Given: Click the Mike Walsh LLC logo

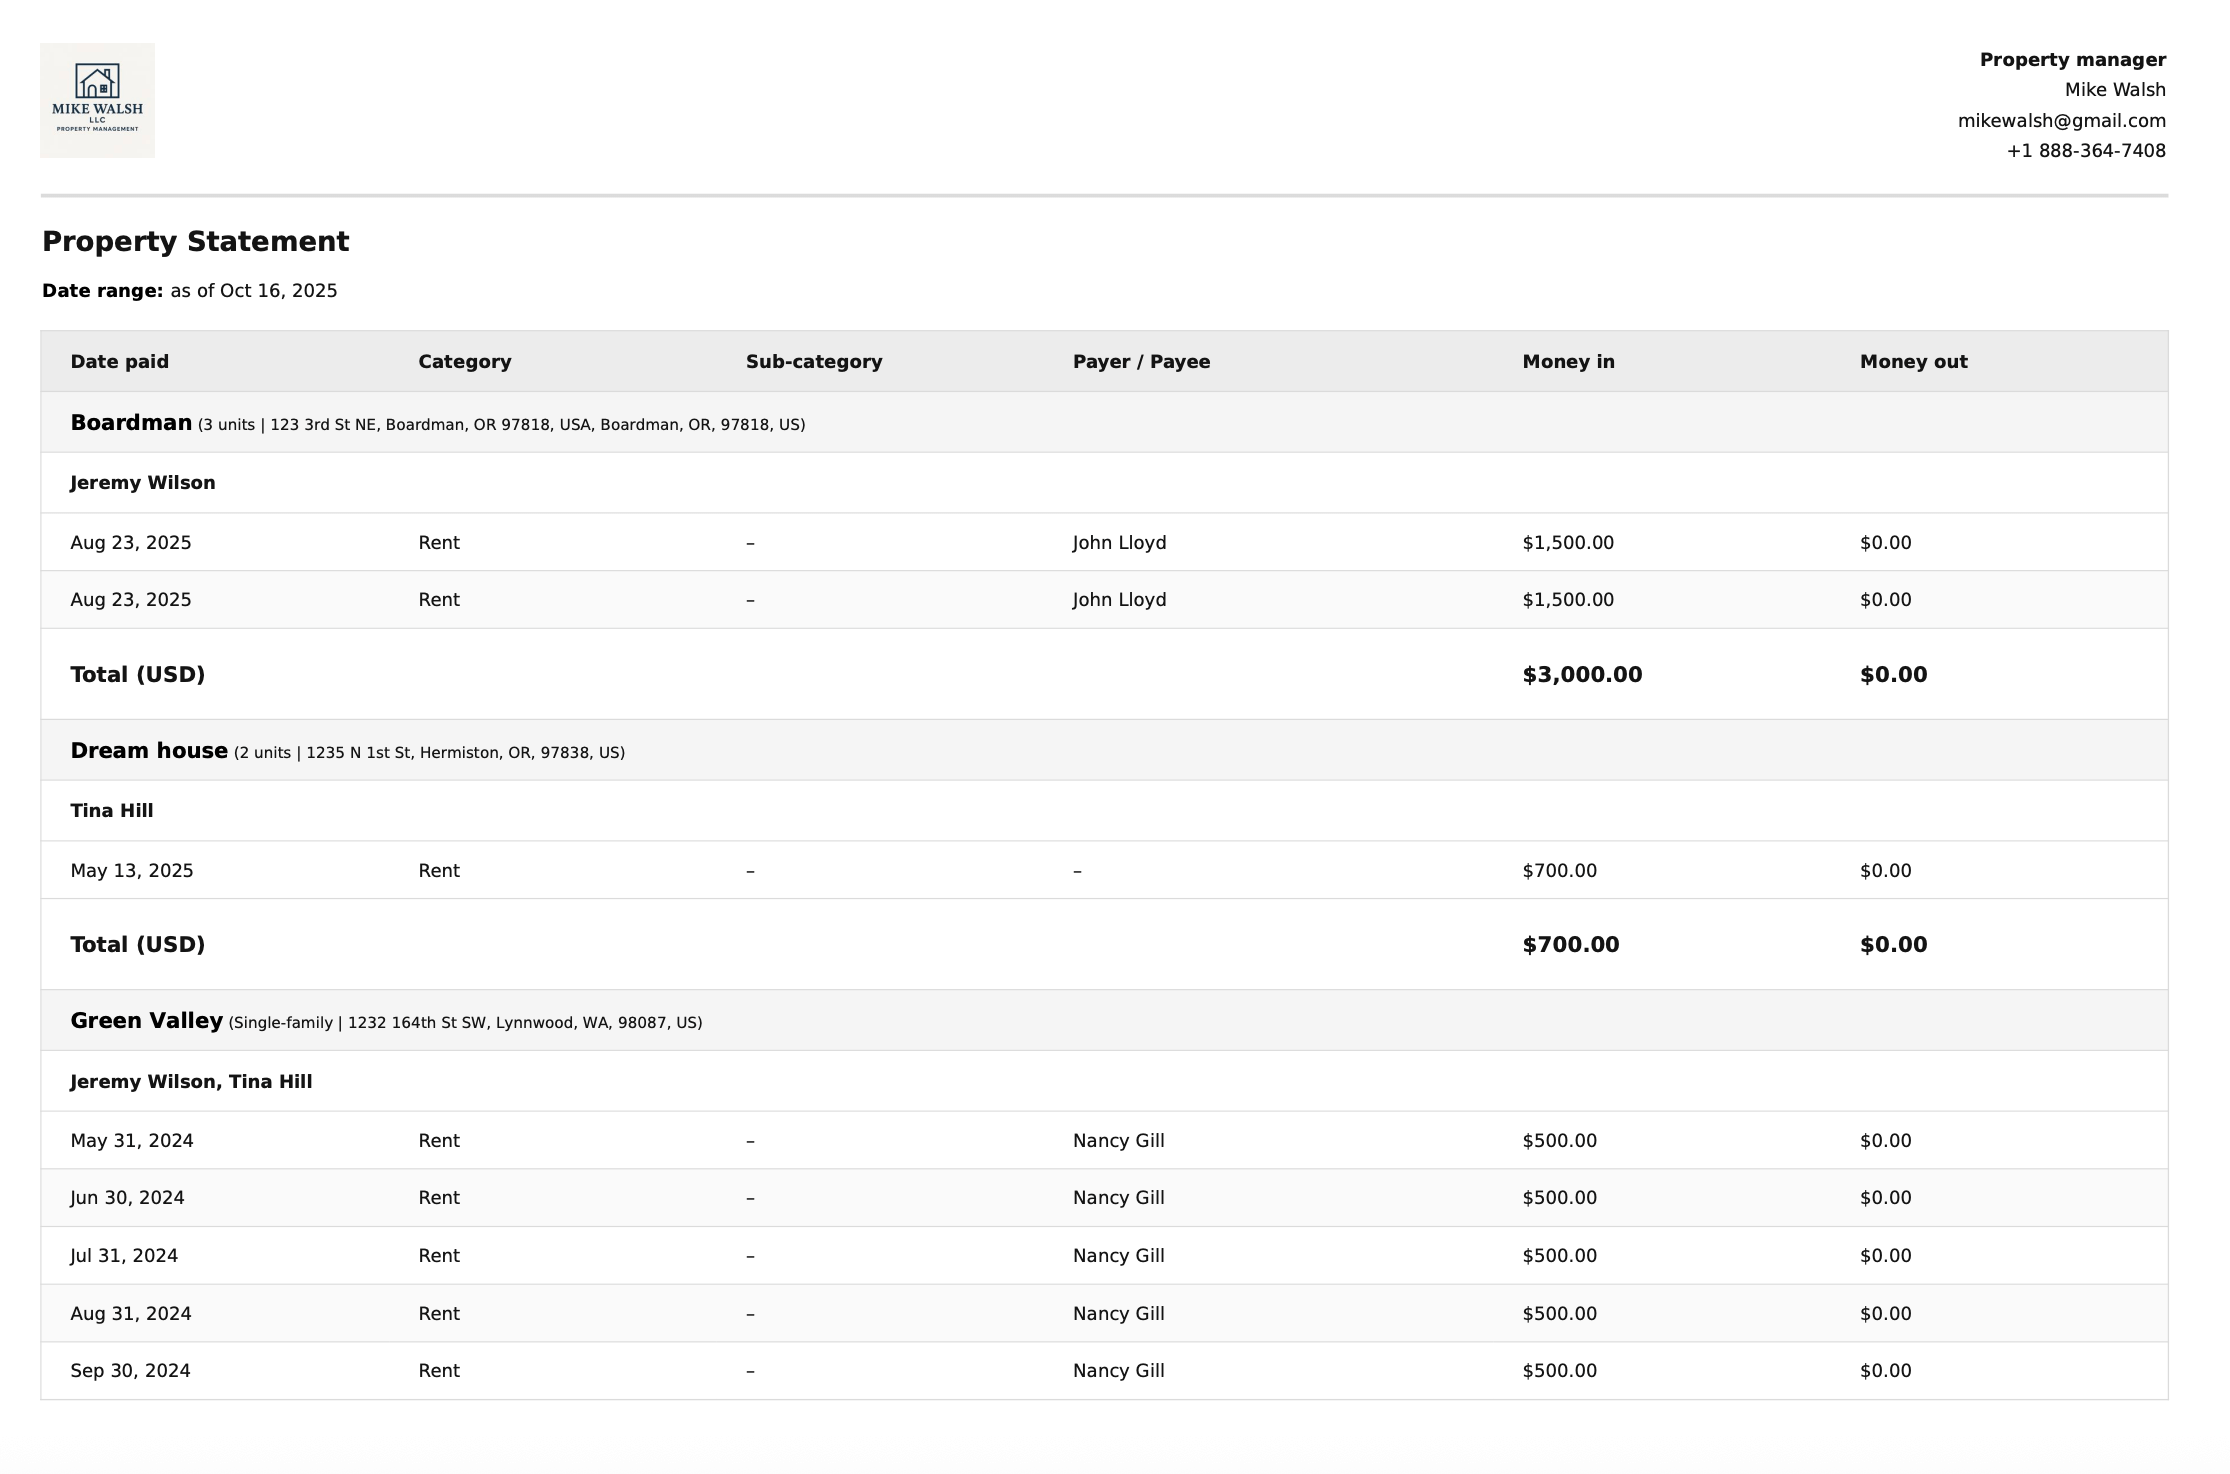Looking at the screenshot, I should click(97, 100).
